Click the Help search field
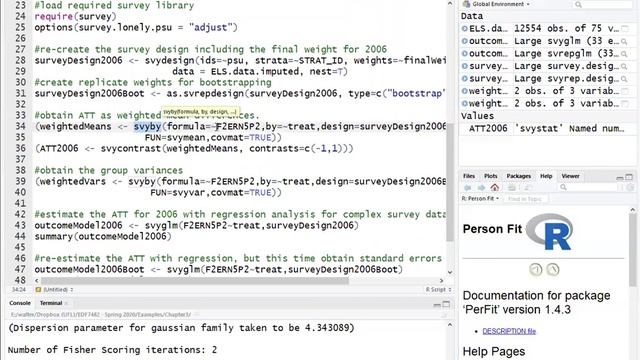Screen dimensions: 640x360 click(588, 187)
